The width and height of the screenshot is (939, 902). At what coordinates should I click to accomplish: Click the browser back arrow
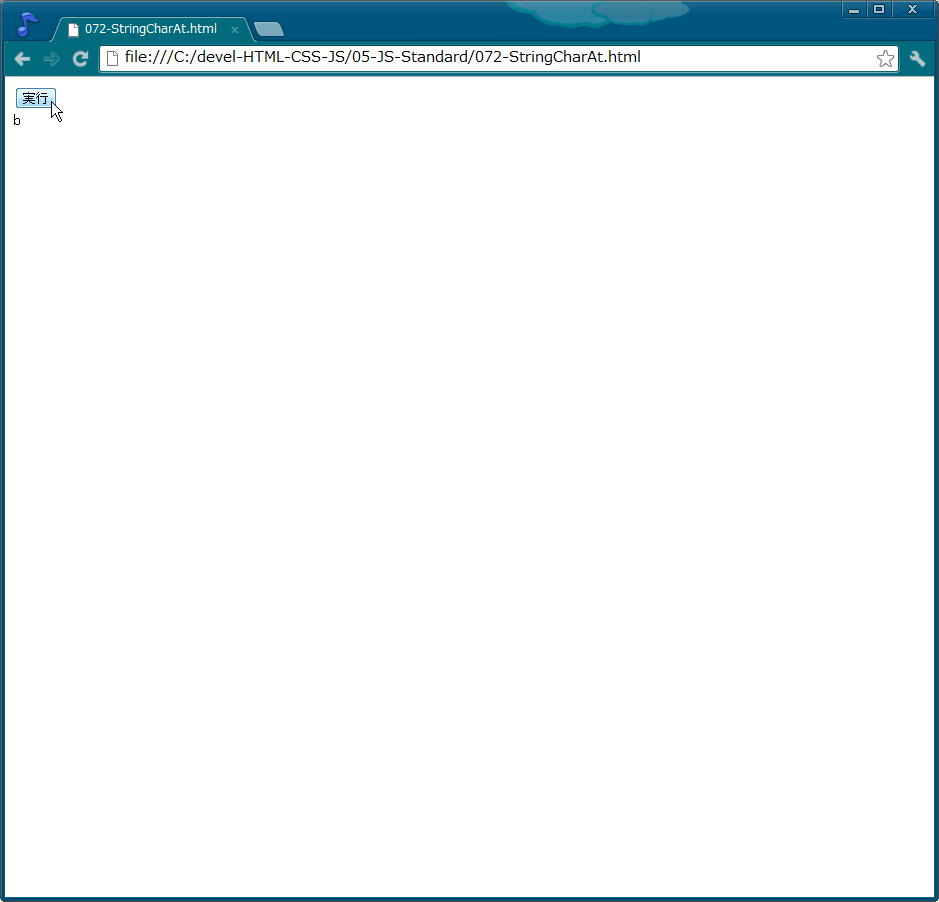(23, 59)
